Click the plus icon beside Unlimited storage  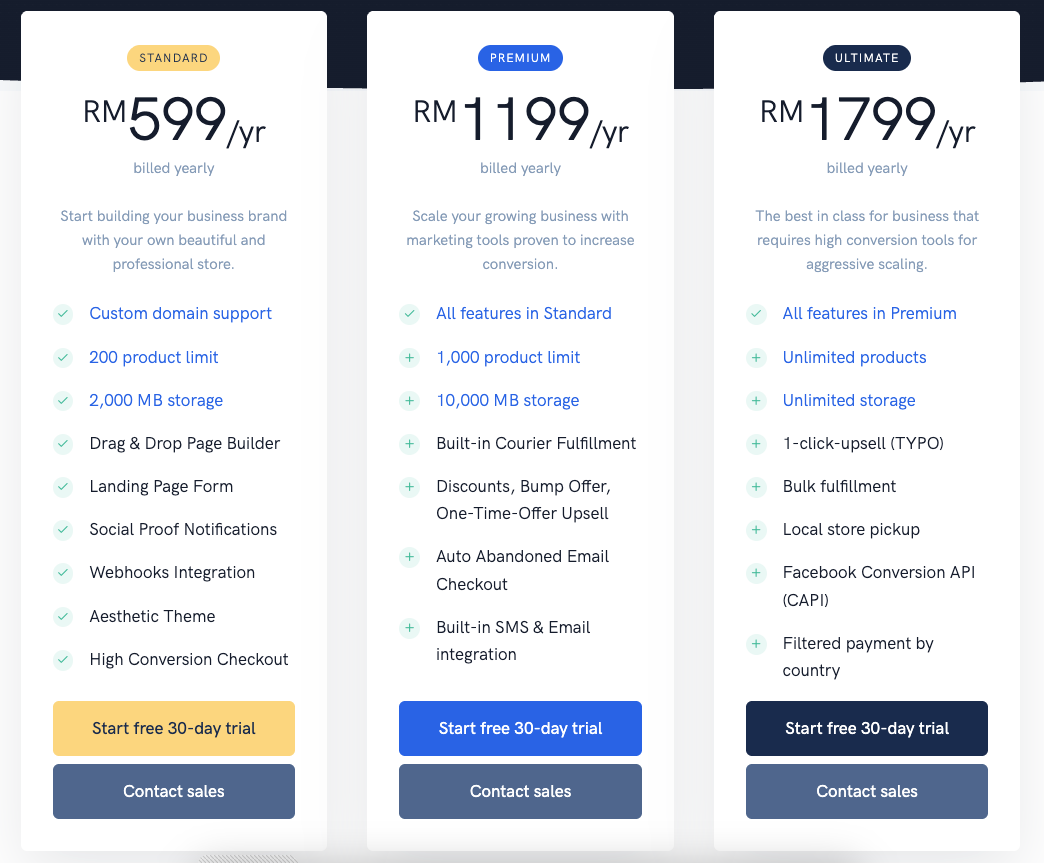click(756, 401)
